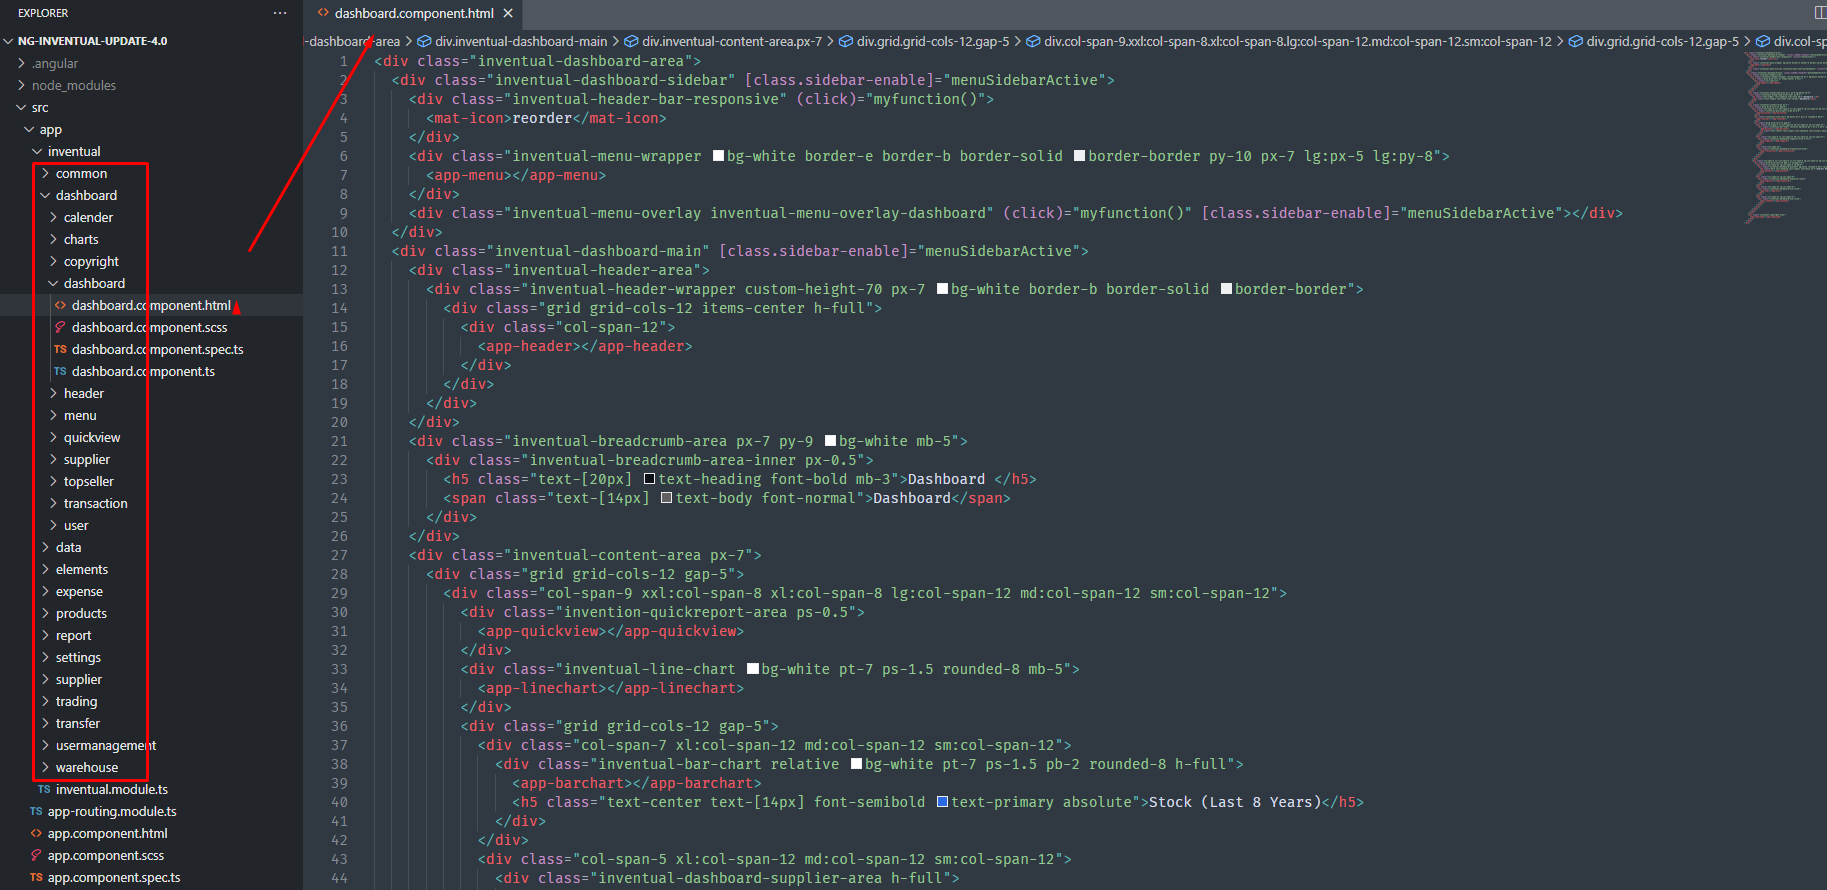
Task: Open dashboard.component.scss file
Action: pos(149,327)
